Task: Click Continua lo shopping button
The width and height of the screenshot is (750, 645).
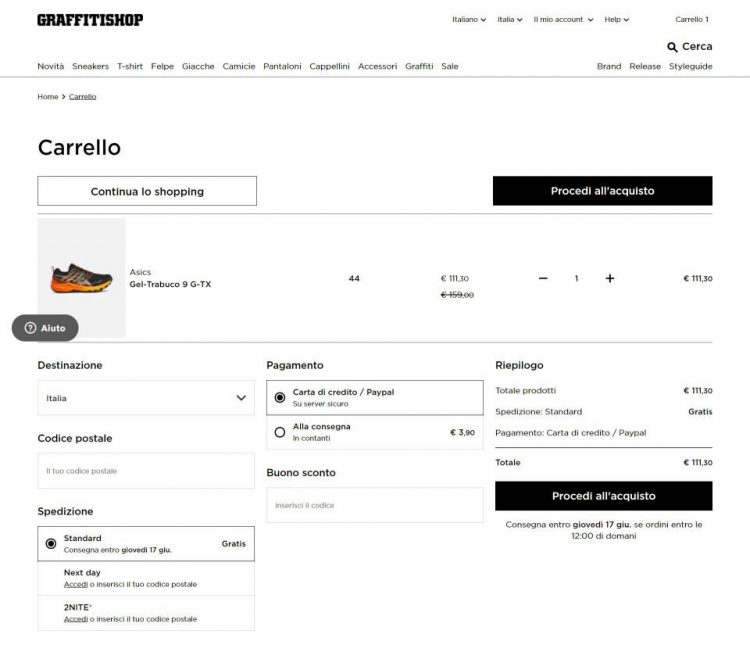Action: pos(147,191)
